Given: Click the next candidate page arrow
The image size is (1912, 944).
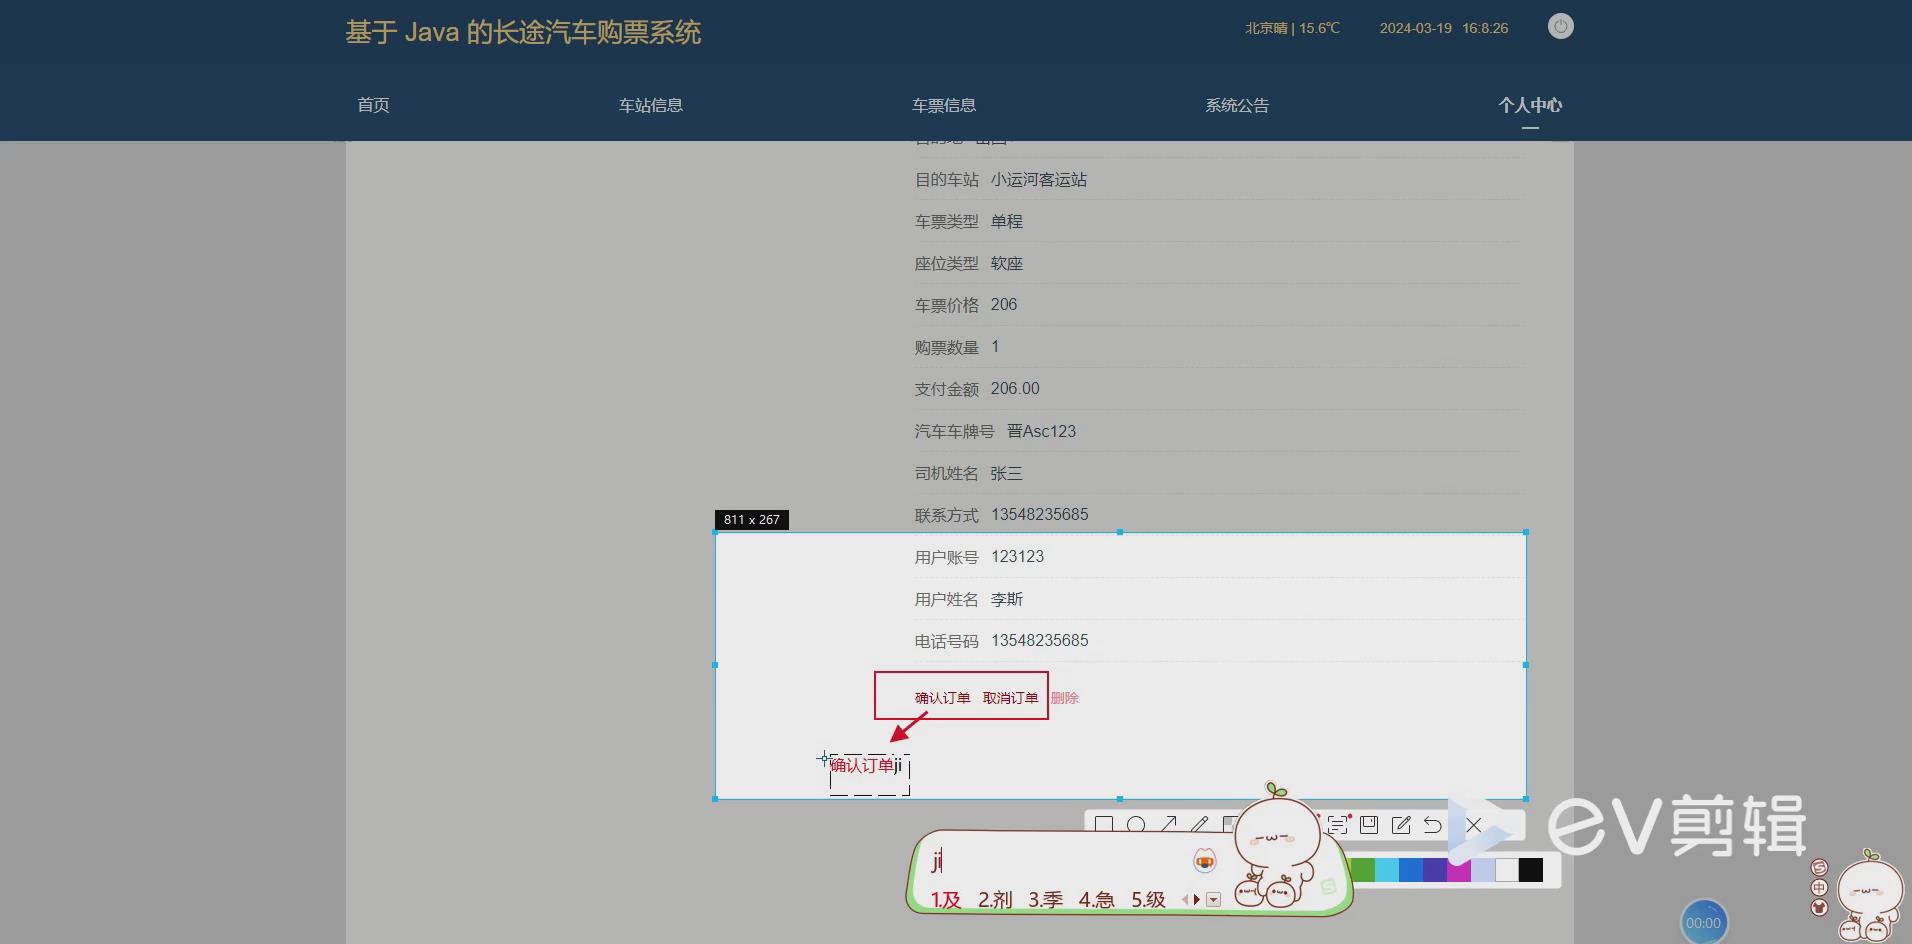Looking at the screenshot, I should click(1196, 901).
